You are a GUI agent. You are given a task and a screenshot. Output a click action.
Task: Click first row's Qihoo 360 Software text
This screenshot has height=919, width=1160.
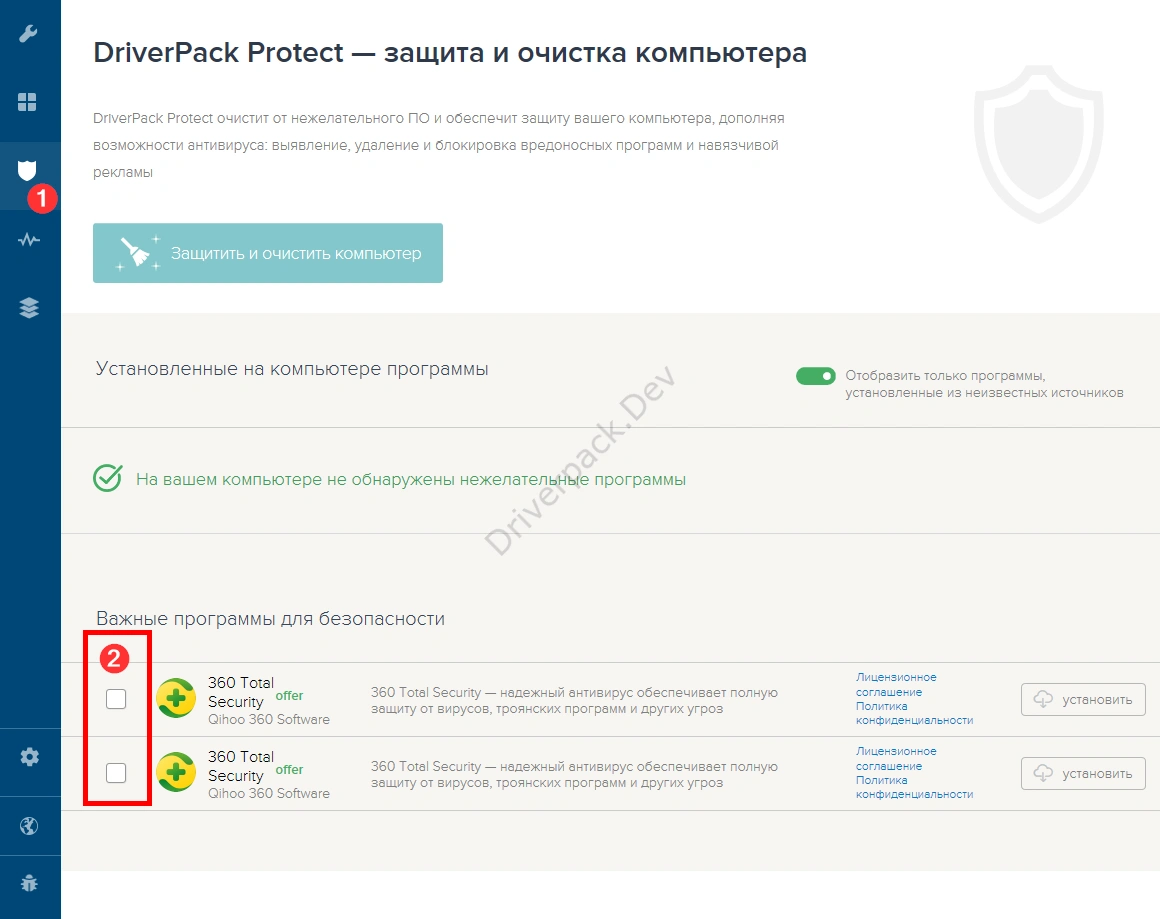(x=269, y=719)
